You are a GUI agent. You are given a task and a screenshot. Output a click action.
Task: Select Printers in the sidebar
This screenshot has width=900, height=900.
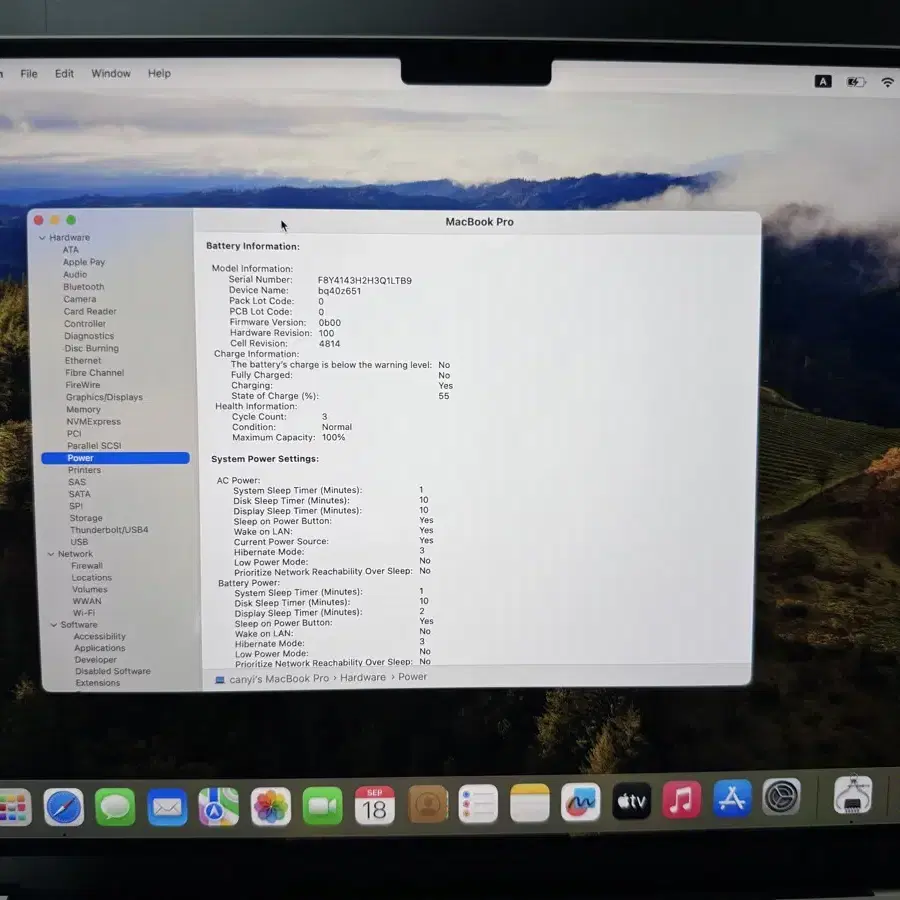(x=84, y=470)
